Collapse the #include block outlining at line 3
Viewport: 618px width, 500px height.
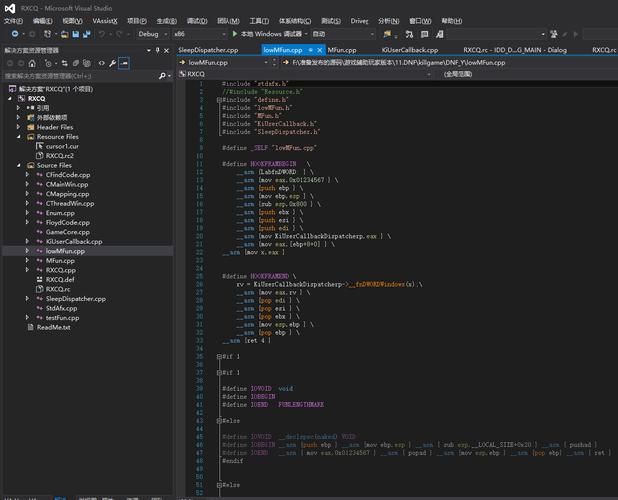point(219,100)
